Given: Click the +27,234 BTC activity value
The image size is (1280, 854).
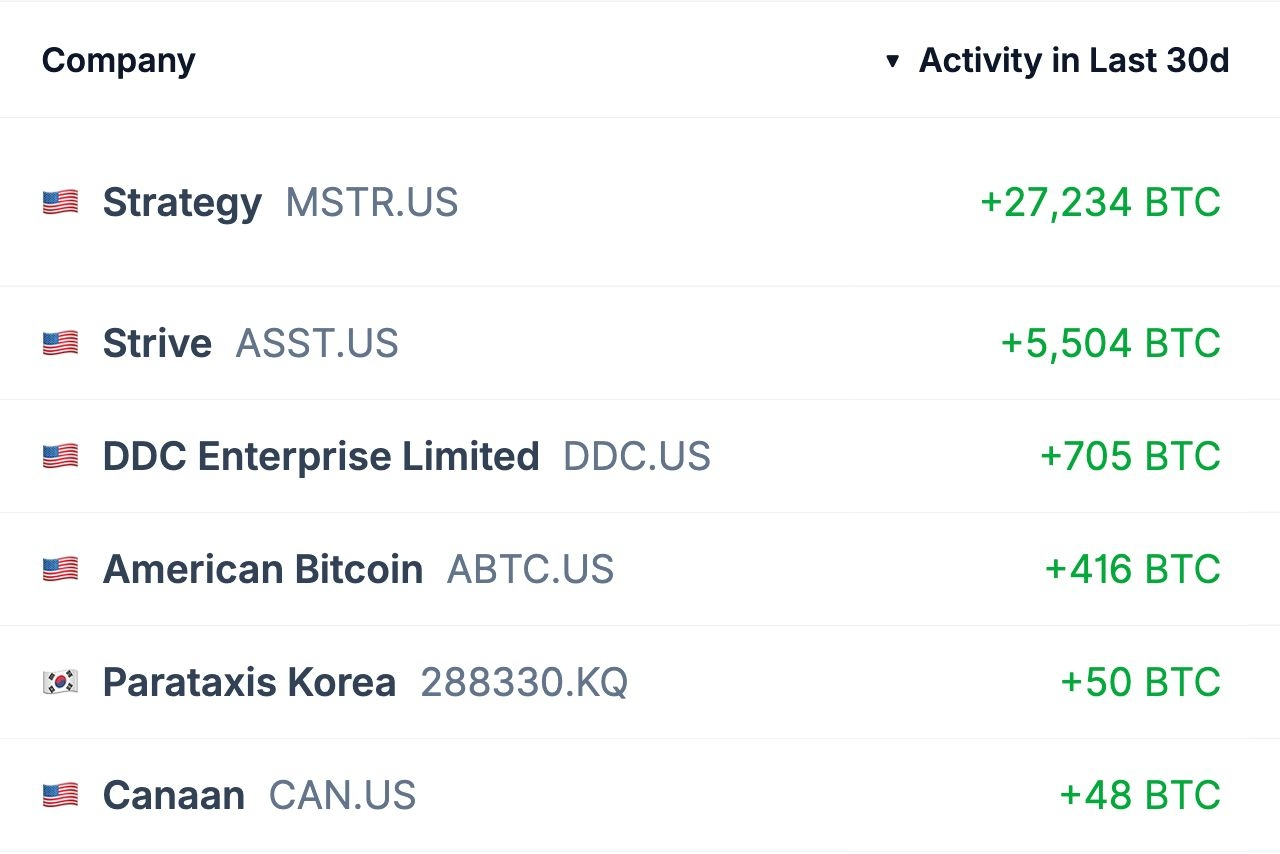Looking at the screenshot, I should click(1100, 203).
